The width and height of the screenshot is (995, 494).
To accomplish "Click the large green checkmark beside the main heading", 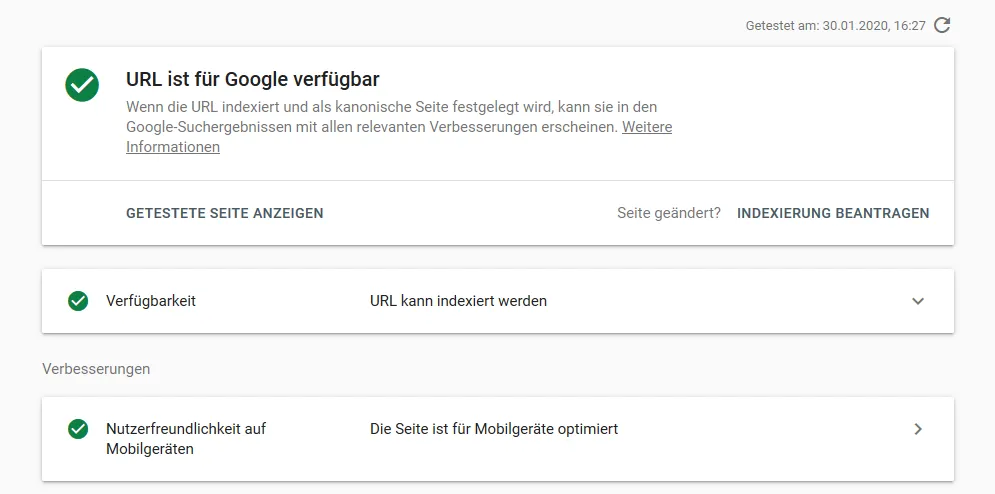I will coord(82,84).
